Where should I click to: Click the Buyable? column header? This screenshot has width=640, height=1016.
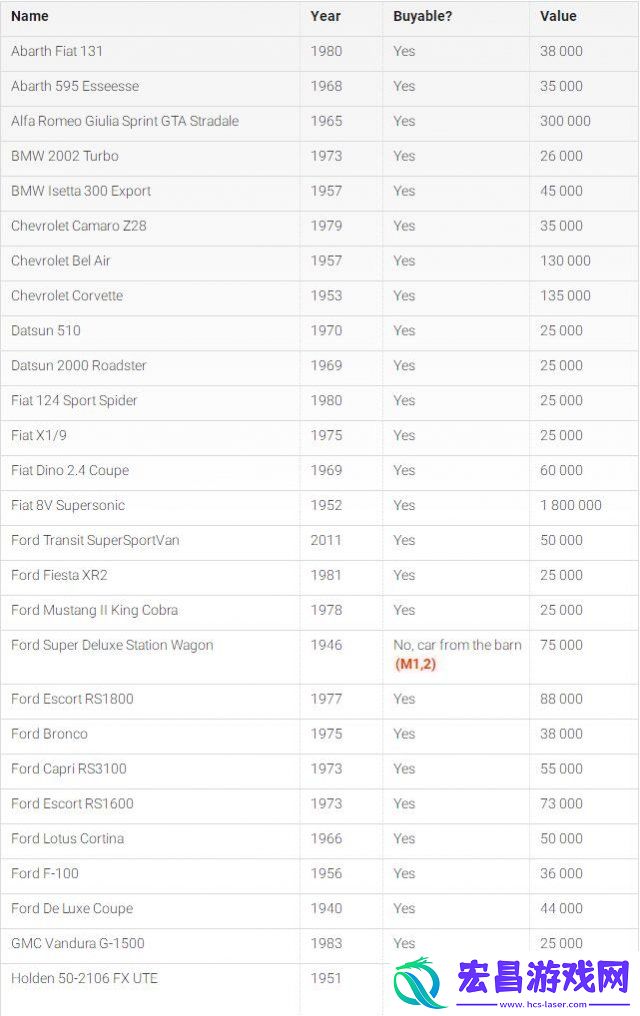[422, 16]
